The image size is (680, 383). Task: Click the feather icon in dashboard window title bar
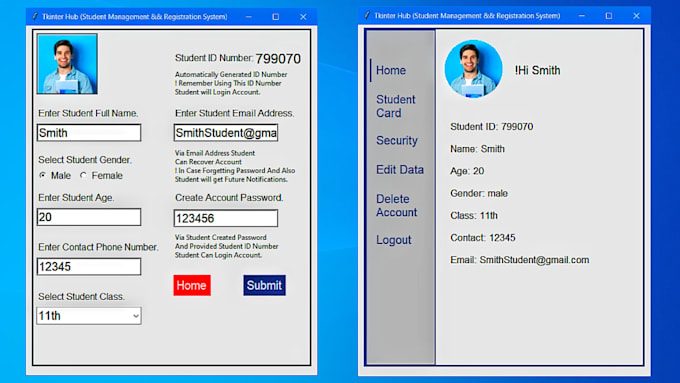click(x=367, y=16)
